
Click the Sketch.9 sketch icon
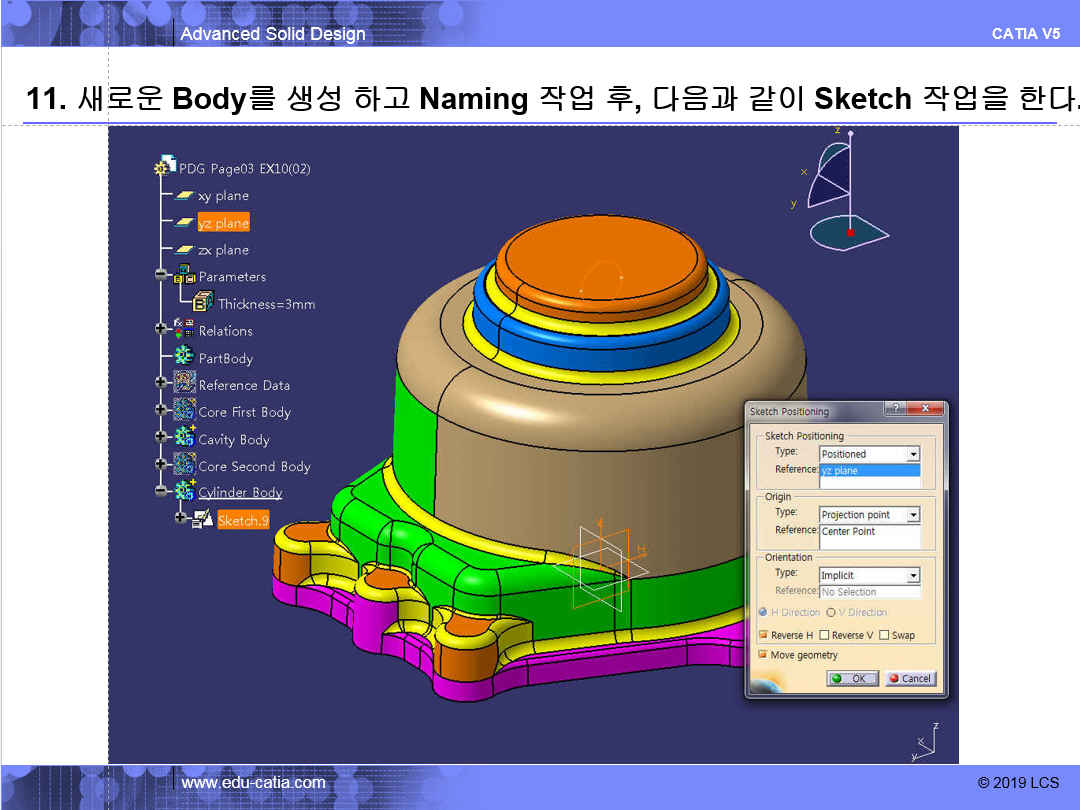click(203, 519)
